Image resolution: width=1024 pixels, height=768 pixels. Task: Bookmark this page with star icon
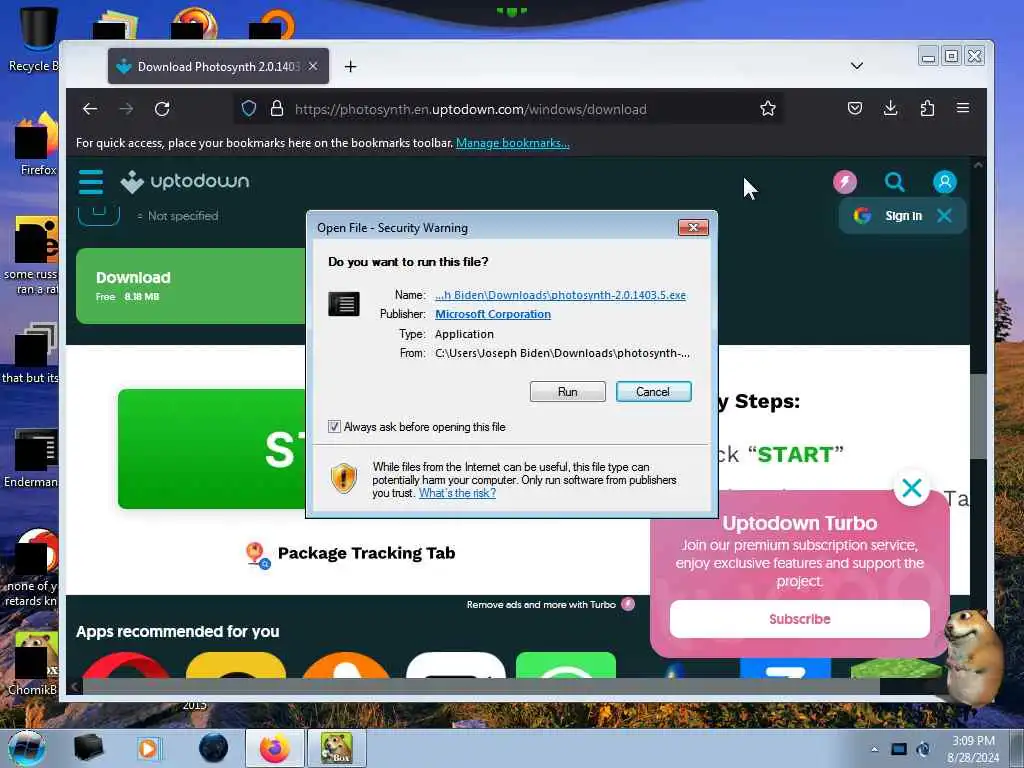(768, 108)
